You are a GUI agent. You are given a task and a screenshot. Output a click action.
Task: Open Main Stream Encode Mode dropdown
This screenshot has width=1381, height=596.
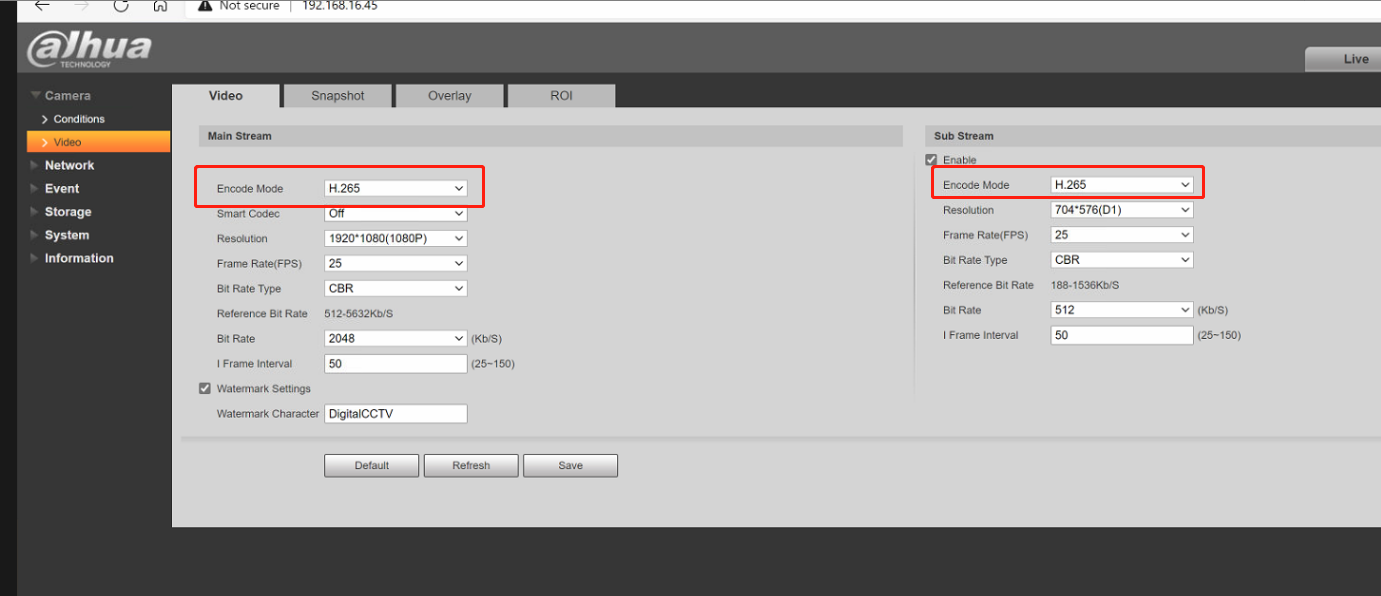396,188
